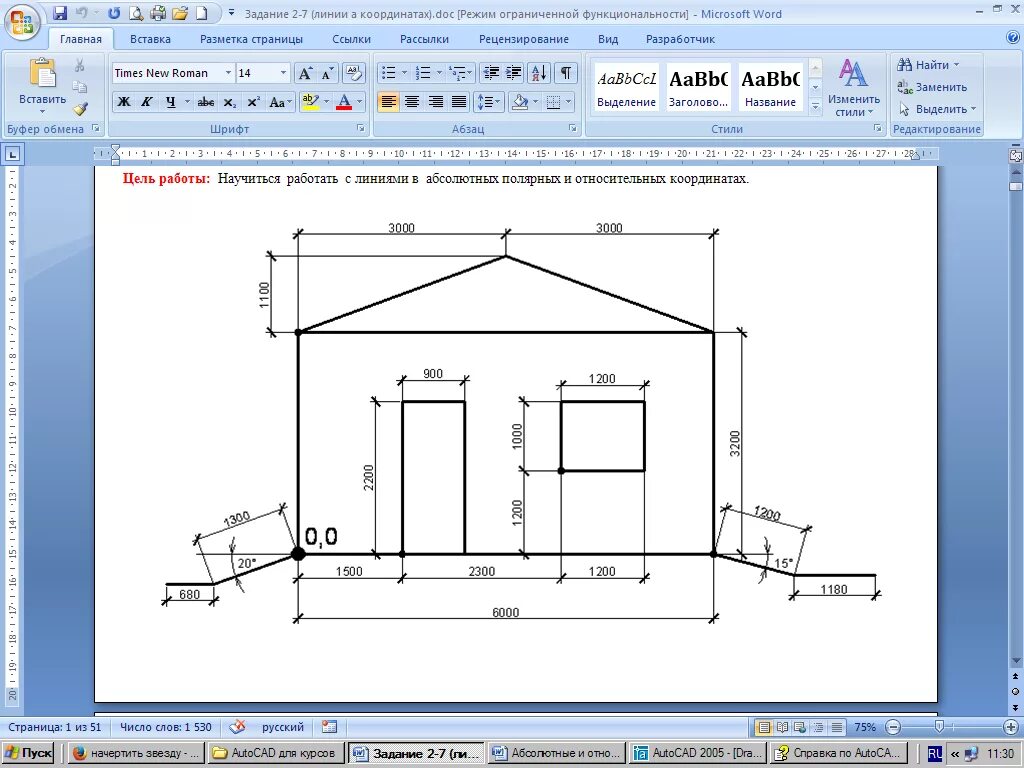
Task: Open Print Preview from quick access toolbar
Action: coord(136,12)
